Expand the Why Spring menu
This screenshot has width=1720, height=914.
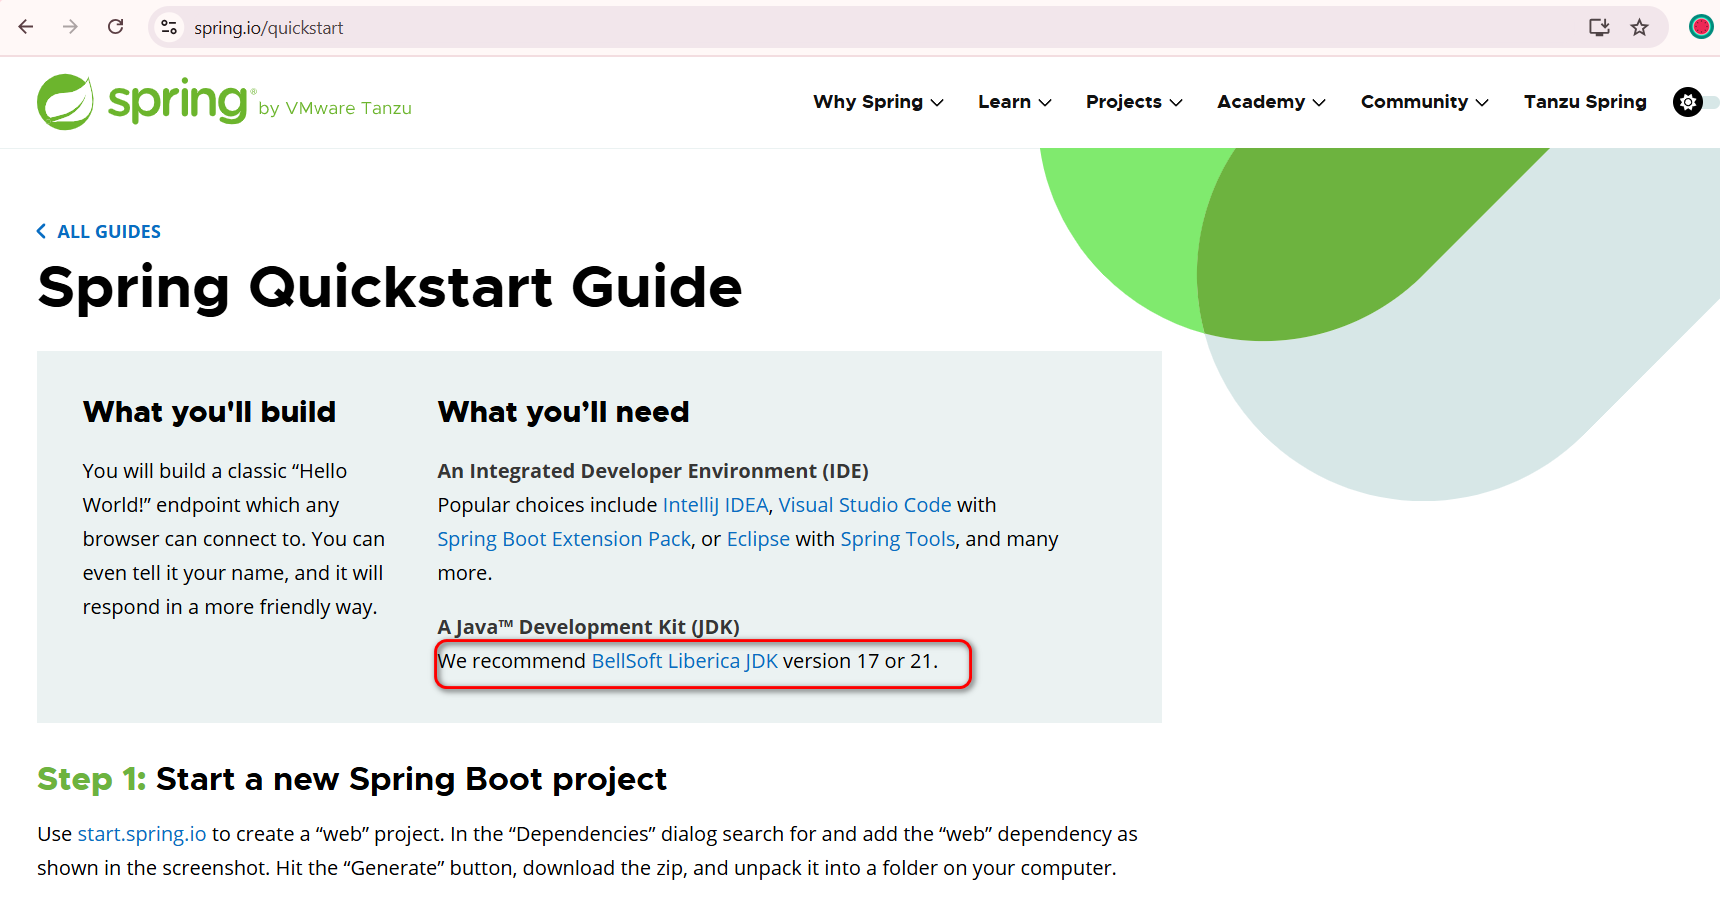(878, 102)
